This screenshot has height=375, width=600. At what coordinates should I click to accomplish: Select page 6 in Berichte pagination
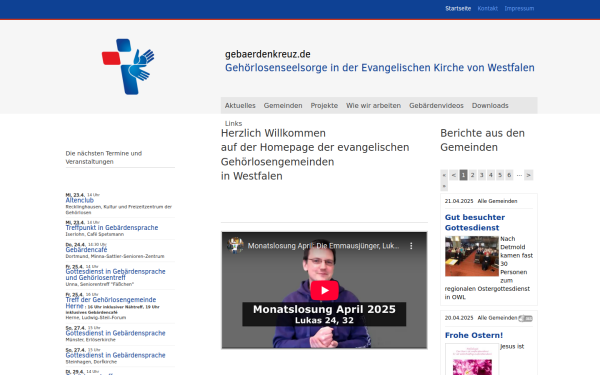pos(509,175)
